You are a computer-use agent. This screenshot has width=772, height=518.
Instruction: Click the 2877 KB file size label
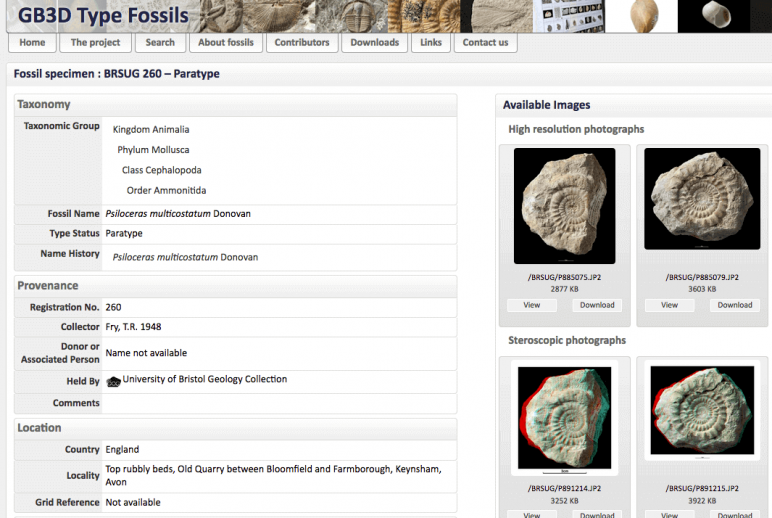pyautogui.click(x=564, y=289)
